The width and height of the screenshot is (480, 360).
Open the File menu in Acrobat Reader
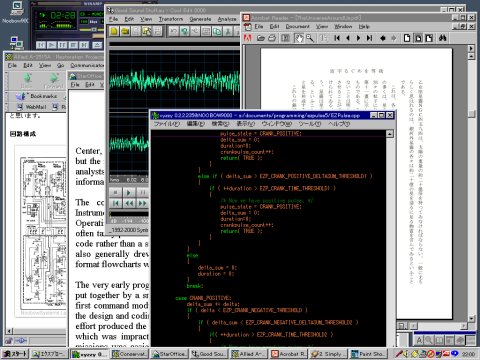[x=259, y=26]
